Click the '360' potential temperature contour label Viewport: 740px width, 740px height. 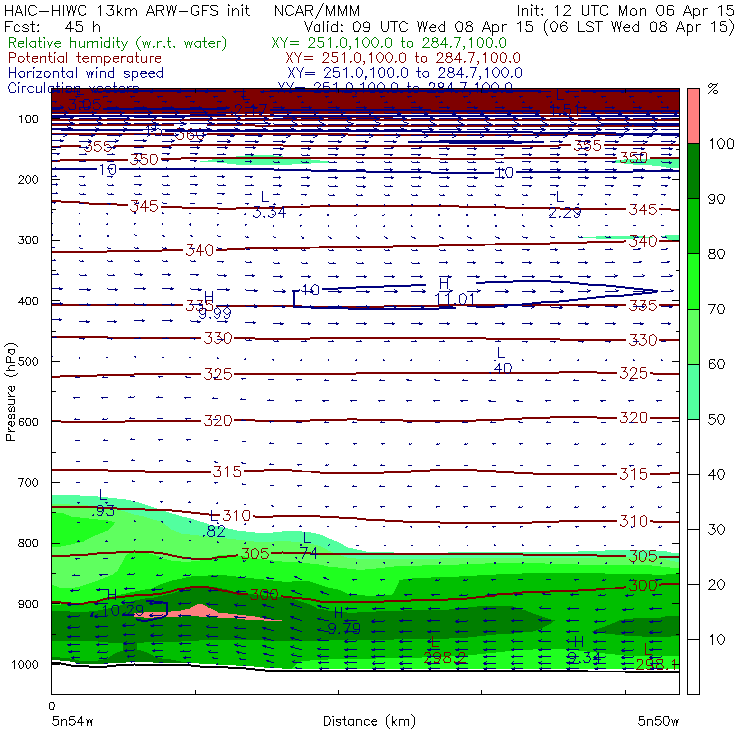pos(190,135)
